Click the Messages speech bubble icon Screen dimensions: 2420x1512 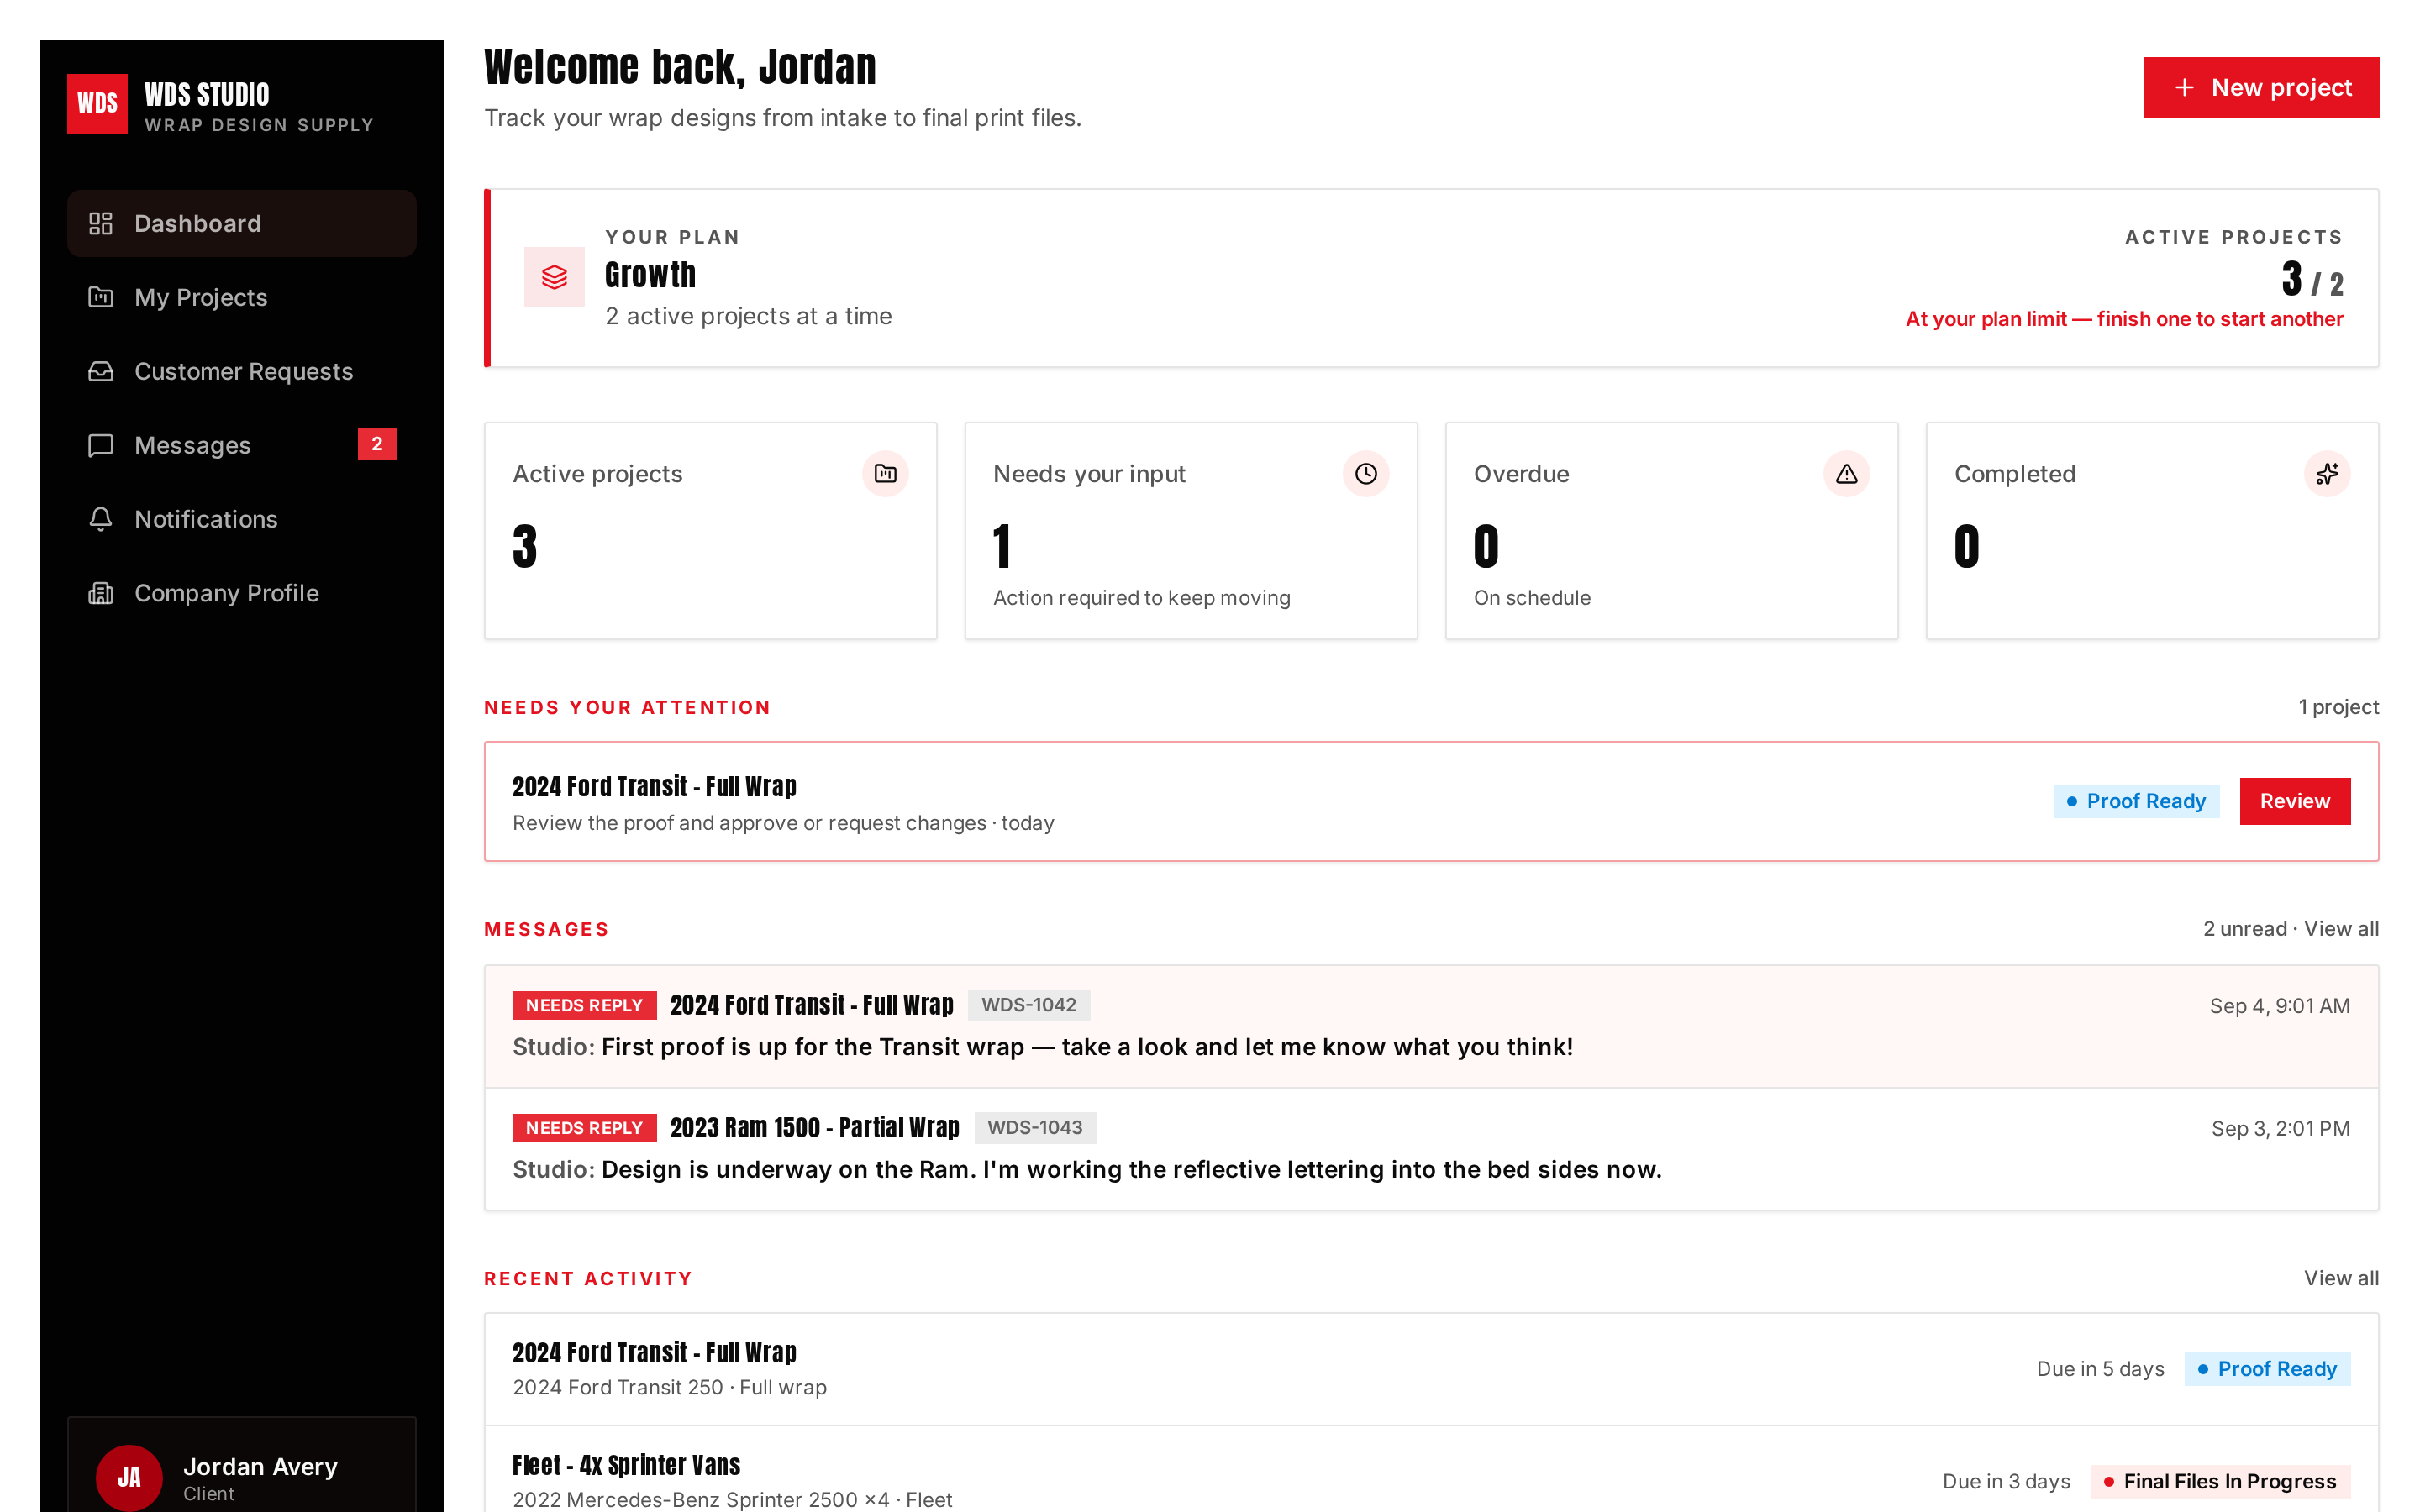coord(101,445)
